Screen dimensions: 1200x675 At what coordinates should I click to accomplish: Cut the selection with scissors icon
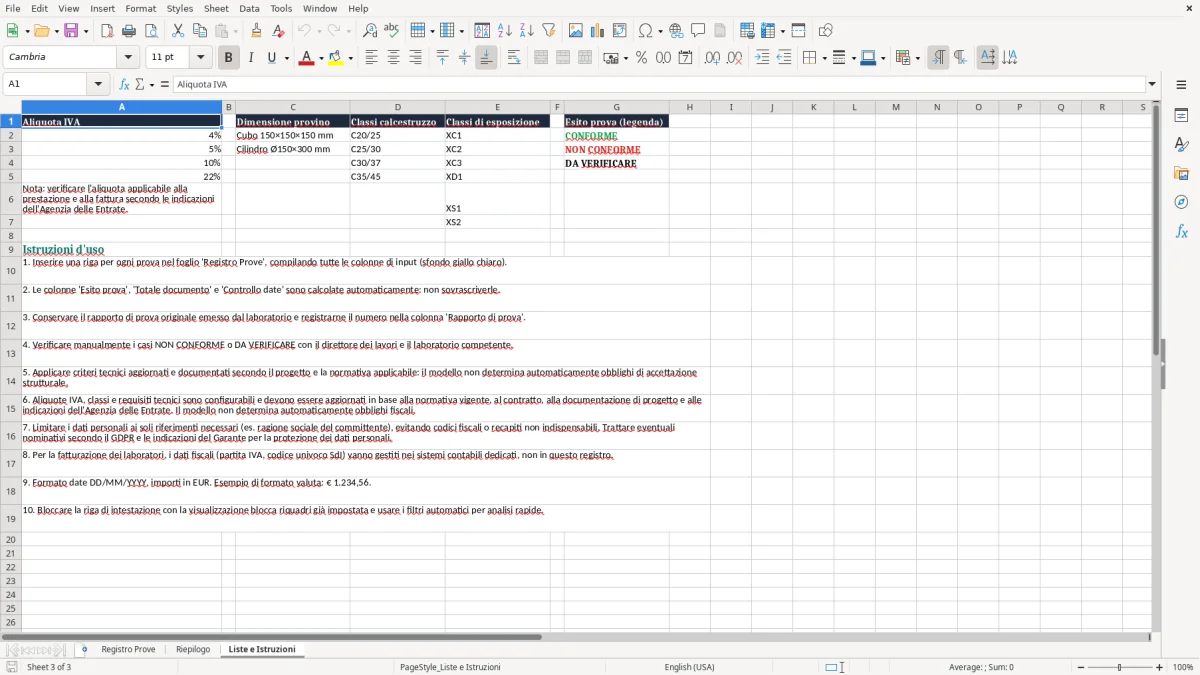pos(178,31)
